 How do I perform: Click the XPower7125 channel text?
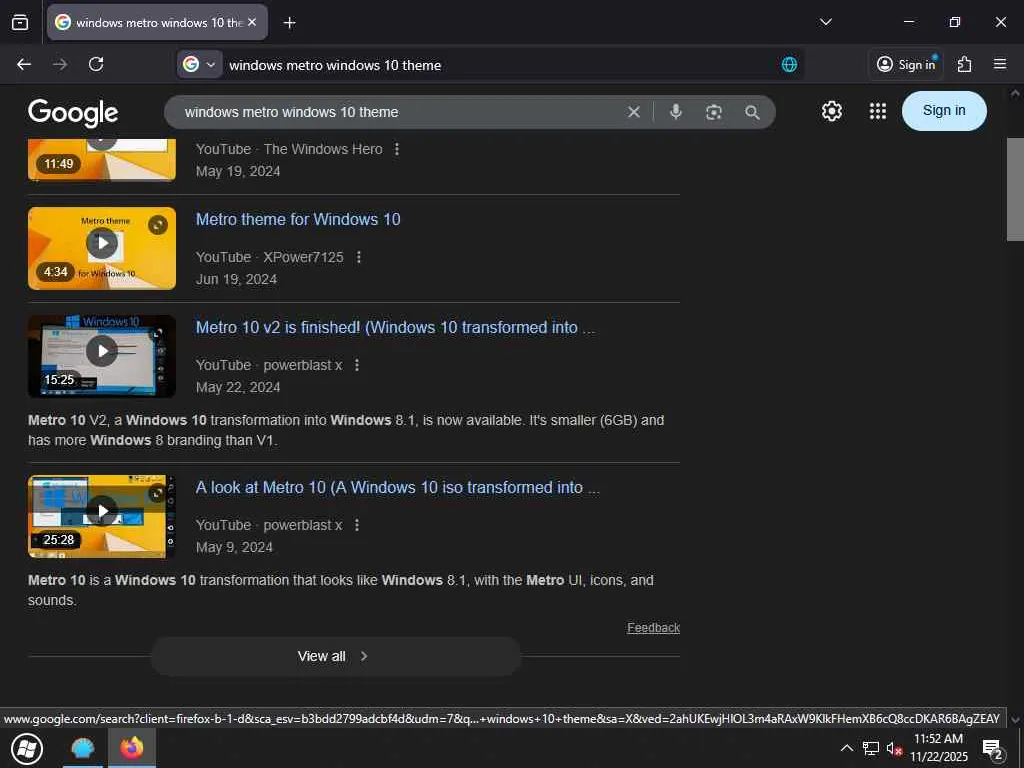point(303,257)
